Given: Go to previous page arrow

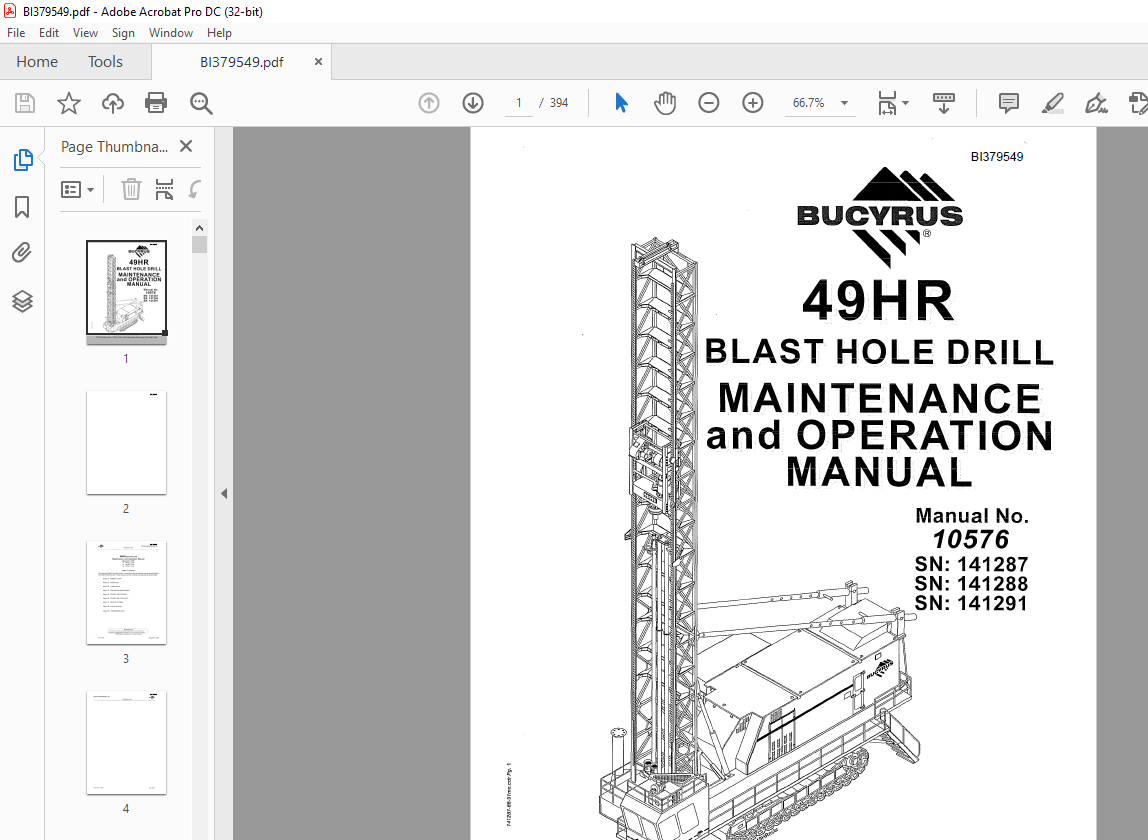Looking at the screenshot, I should click(429, 103).
